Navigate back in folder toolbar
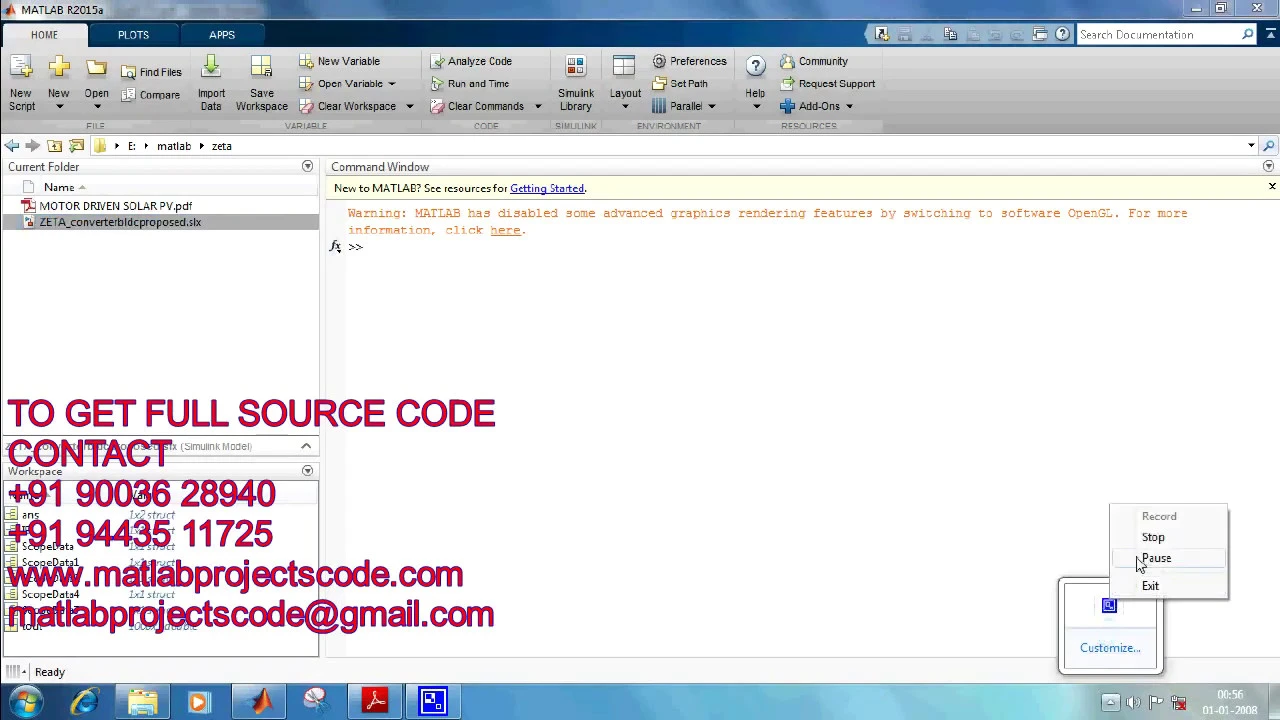The height and width of the screenshot is (720, 1280). coord(11,146)
